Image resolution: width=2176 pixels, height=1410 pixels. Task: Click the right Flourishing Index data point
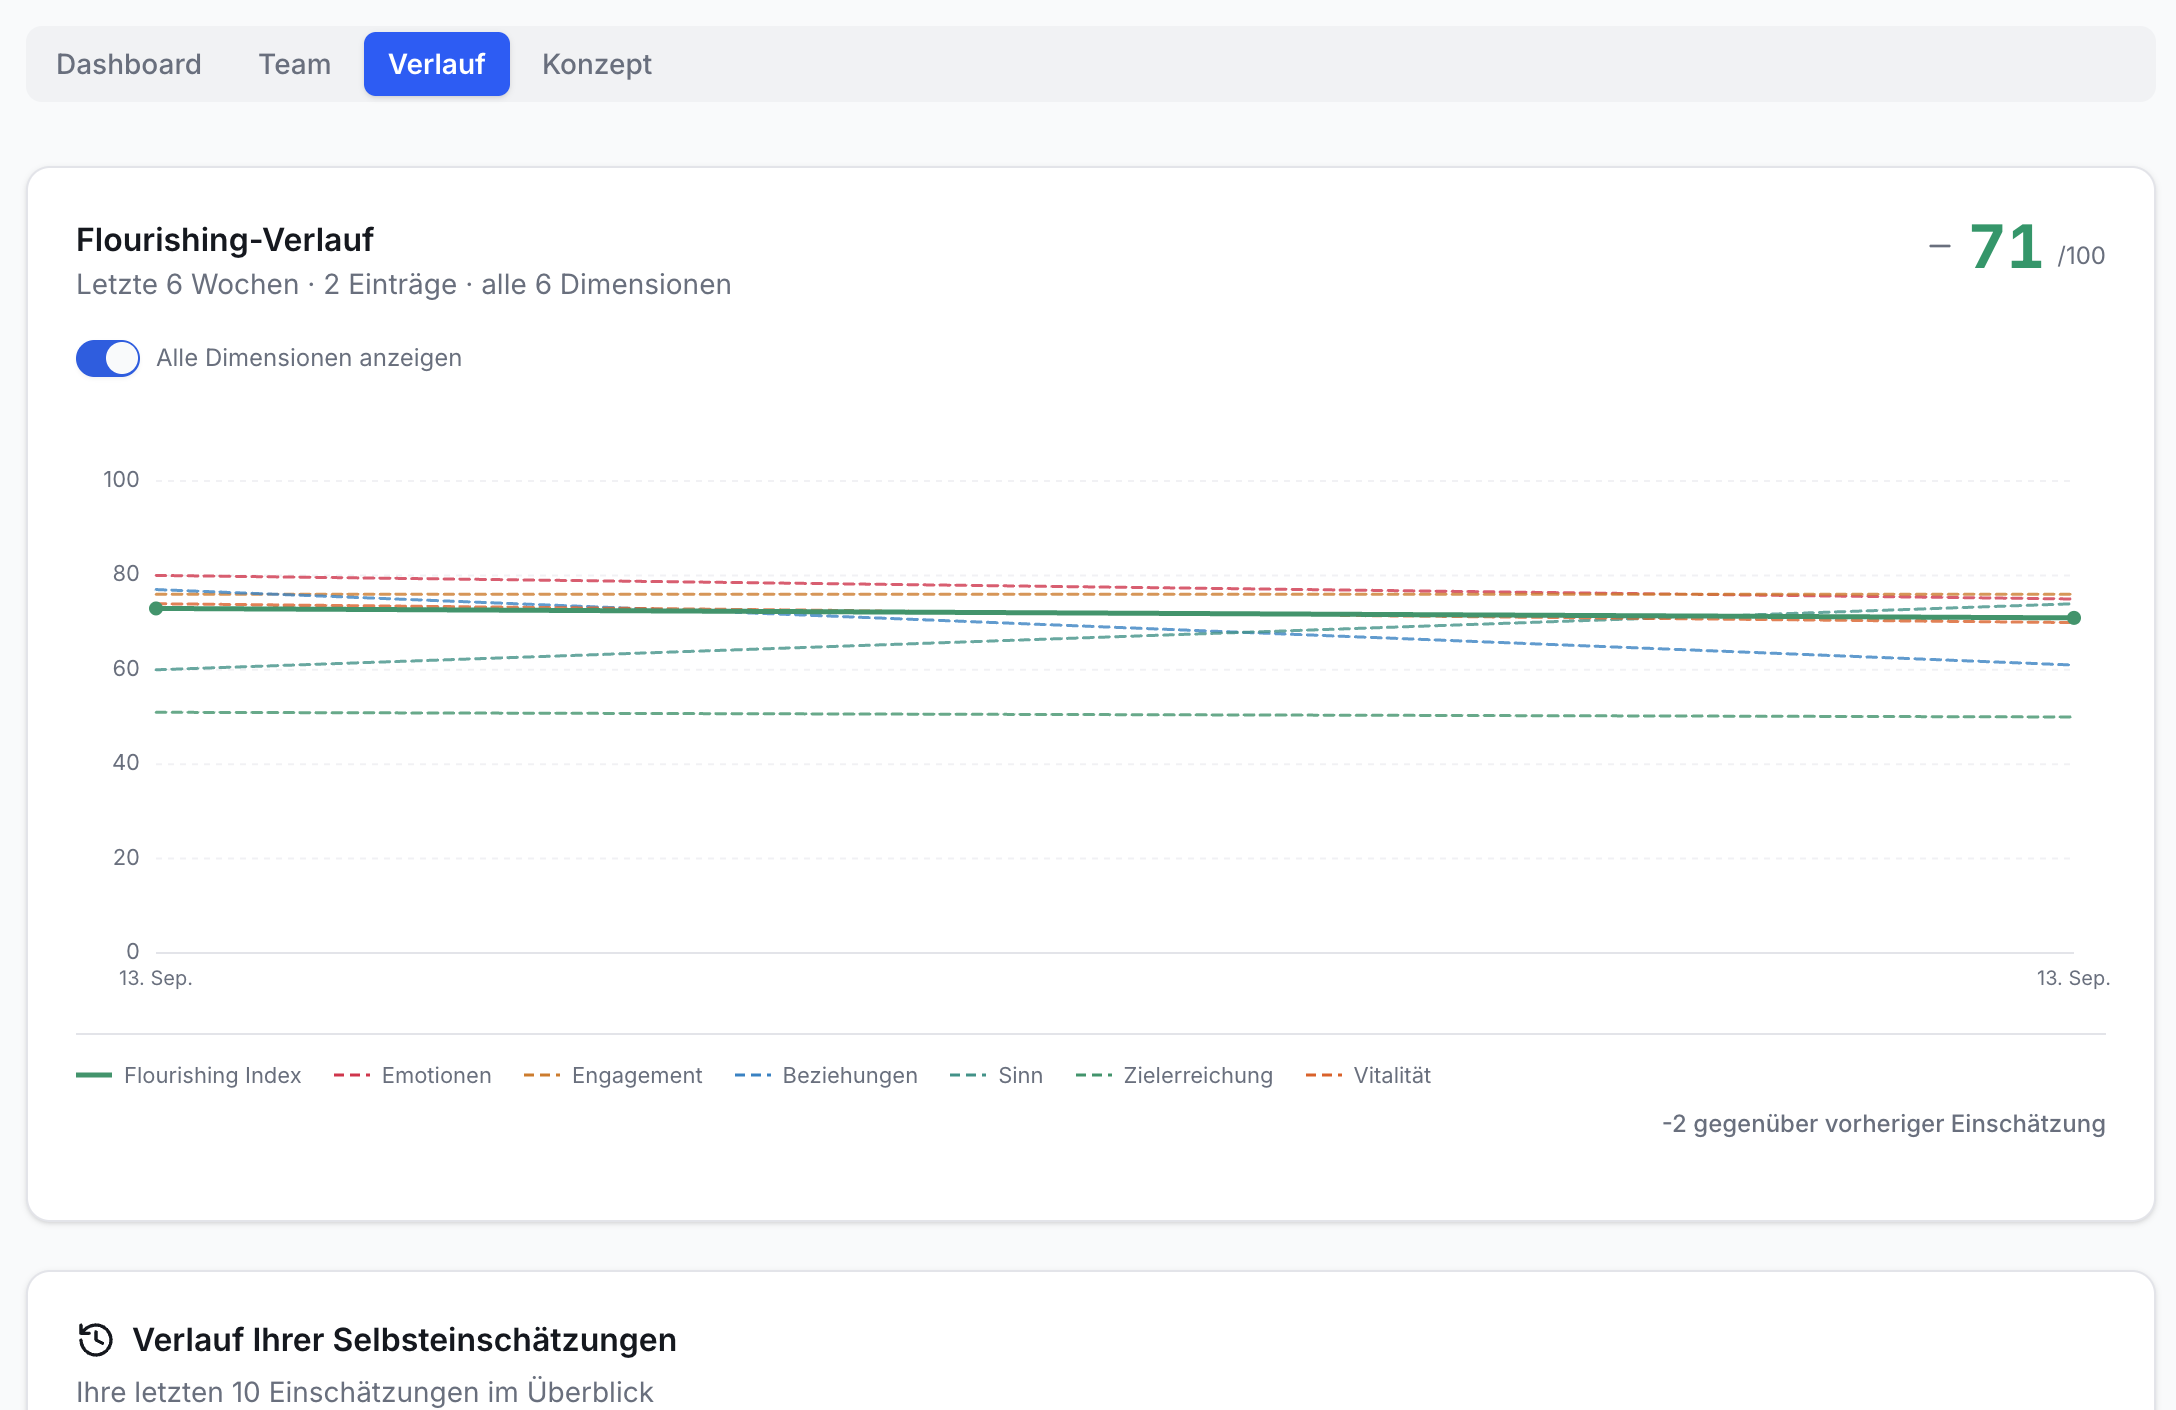[2074, 618]
